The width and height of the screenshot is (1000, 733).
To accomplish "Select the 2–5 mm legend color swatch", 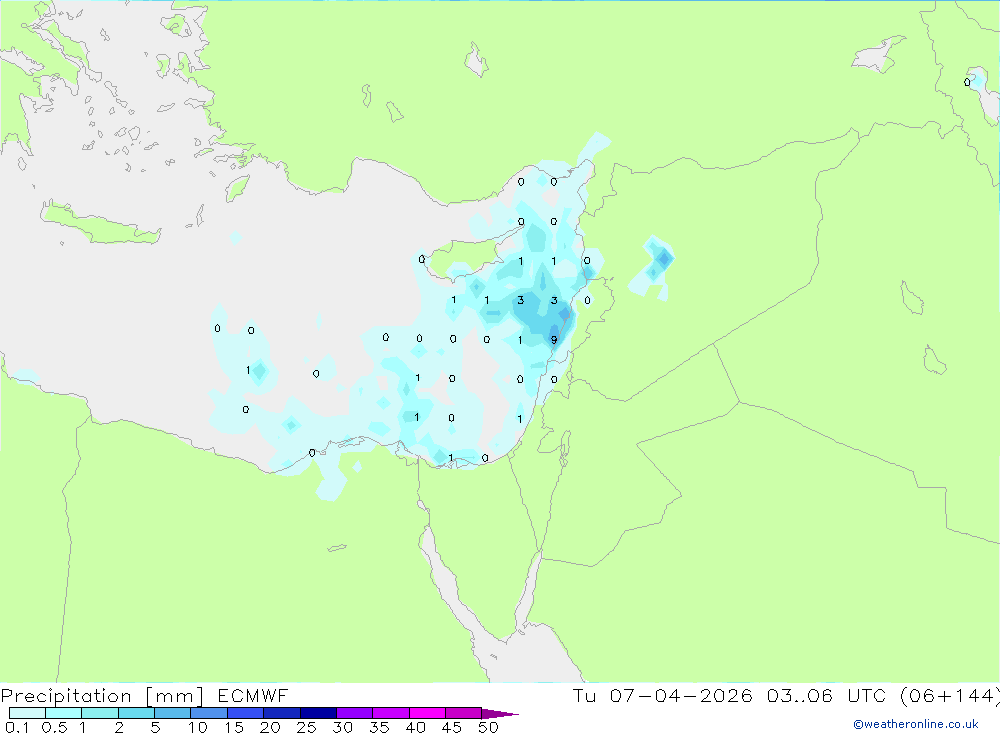I will [x=136, y=713].
